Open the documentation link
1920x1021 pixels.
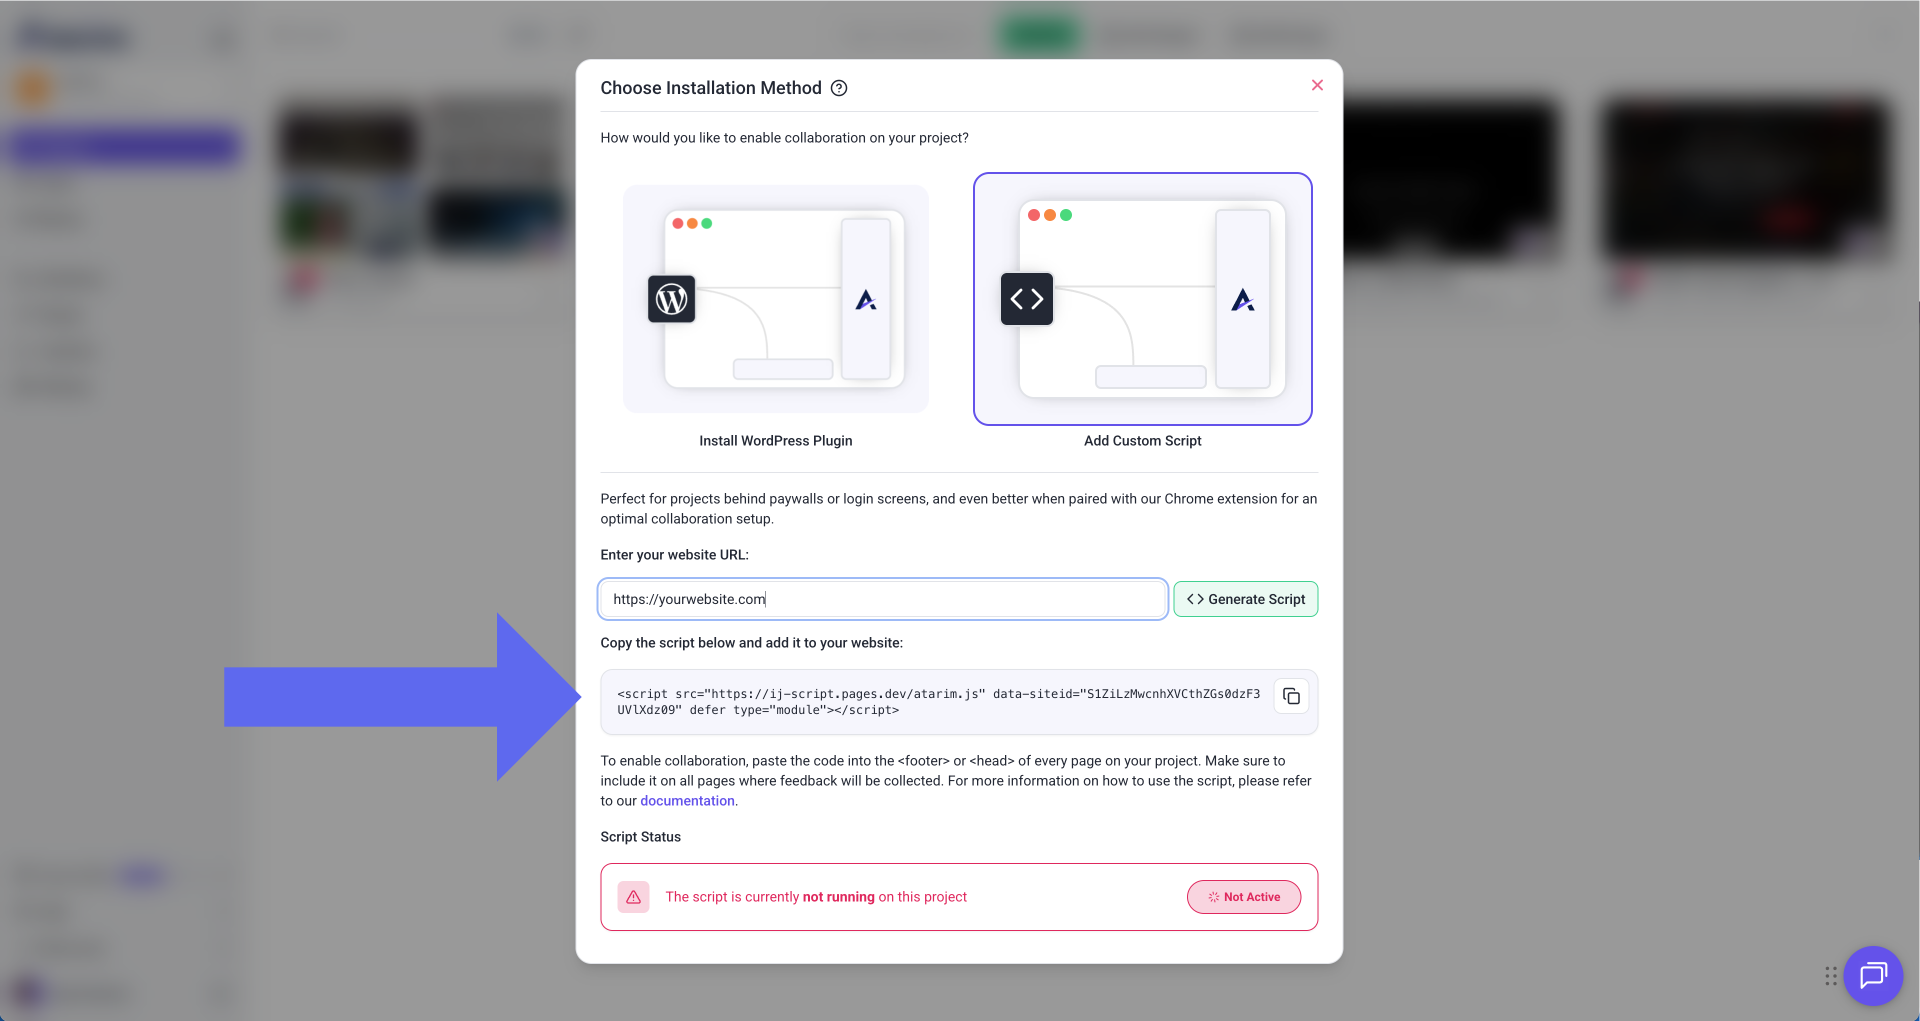tap(687, 801)
